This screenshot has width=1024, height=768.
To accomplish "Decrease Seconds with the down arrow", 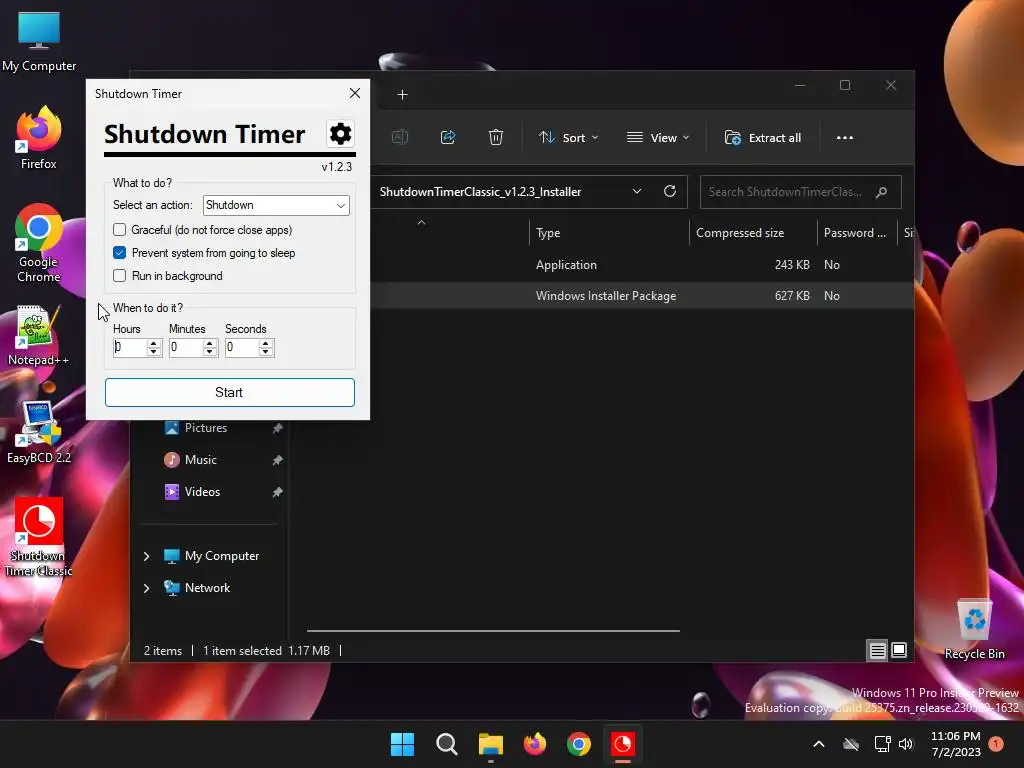I will (x=266, y=352).
